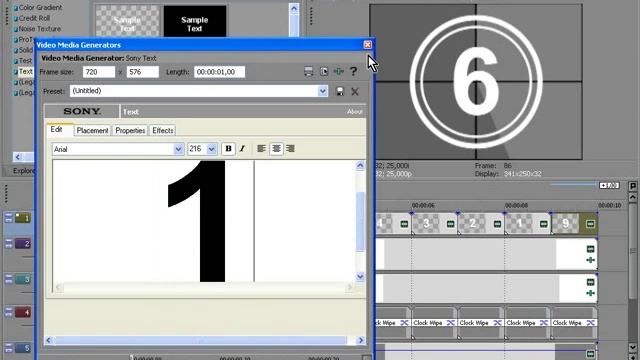Open generated media icon on clip 2
This screenshot has height=360, width=640.
[497, 224]
